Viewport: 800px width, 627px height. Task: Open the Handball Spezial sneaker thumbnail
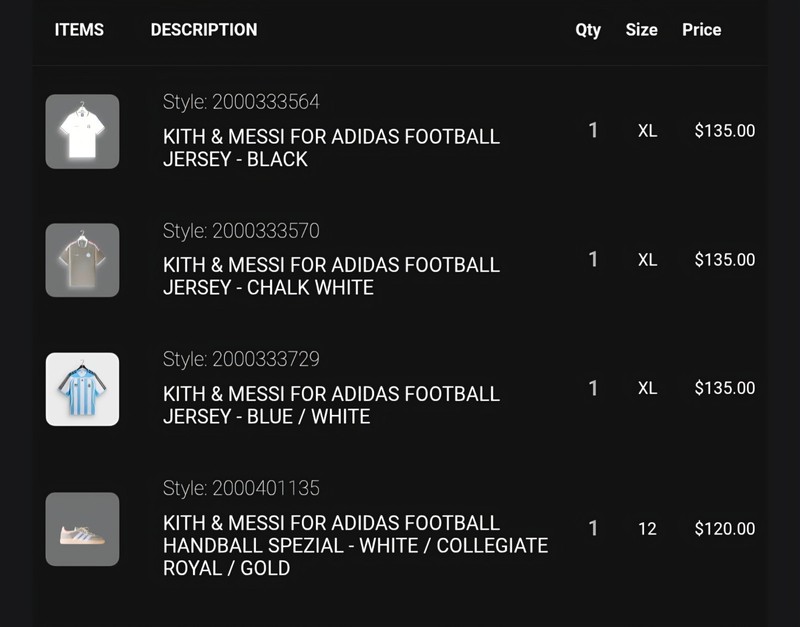click(x=82, y=529)
